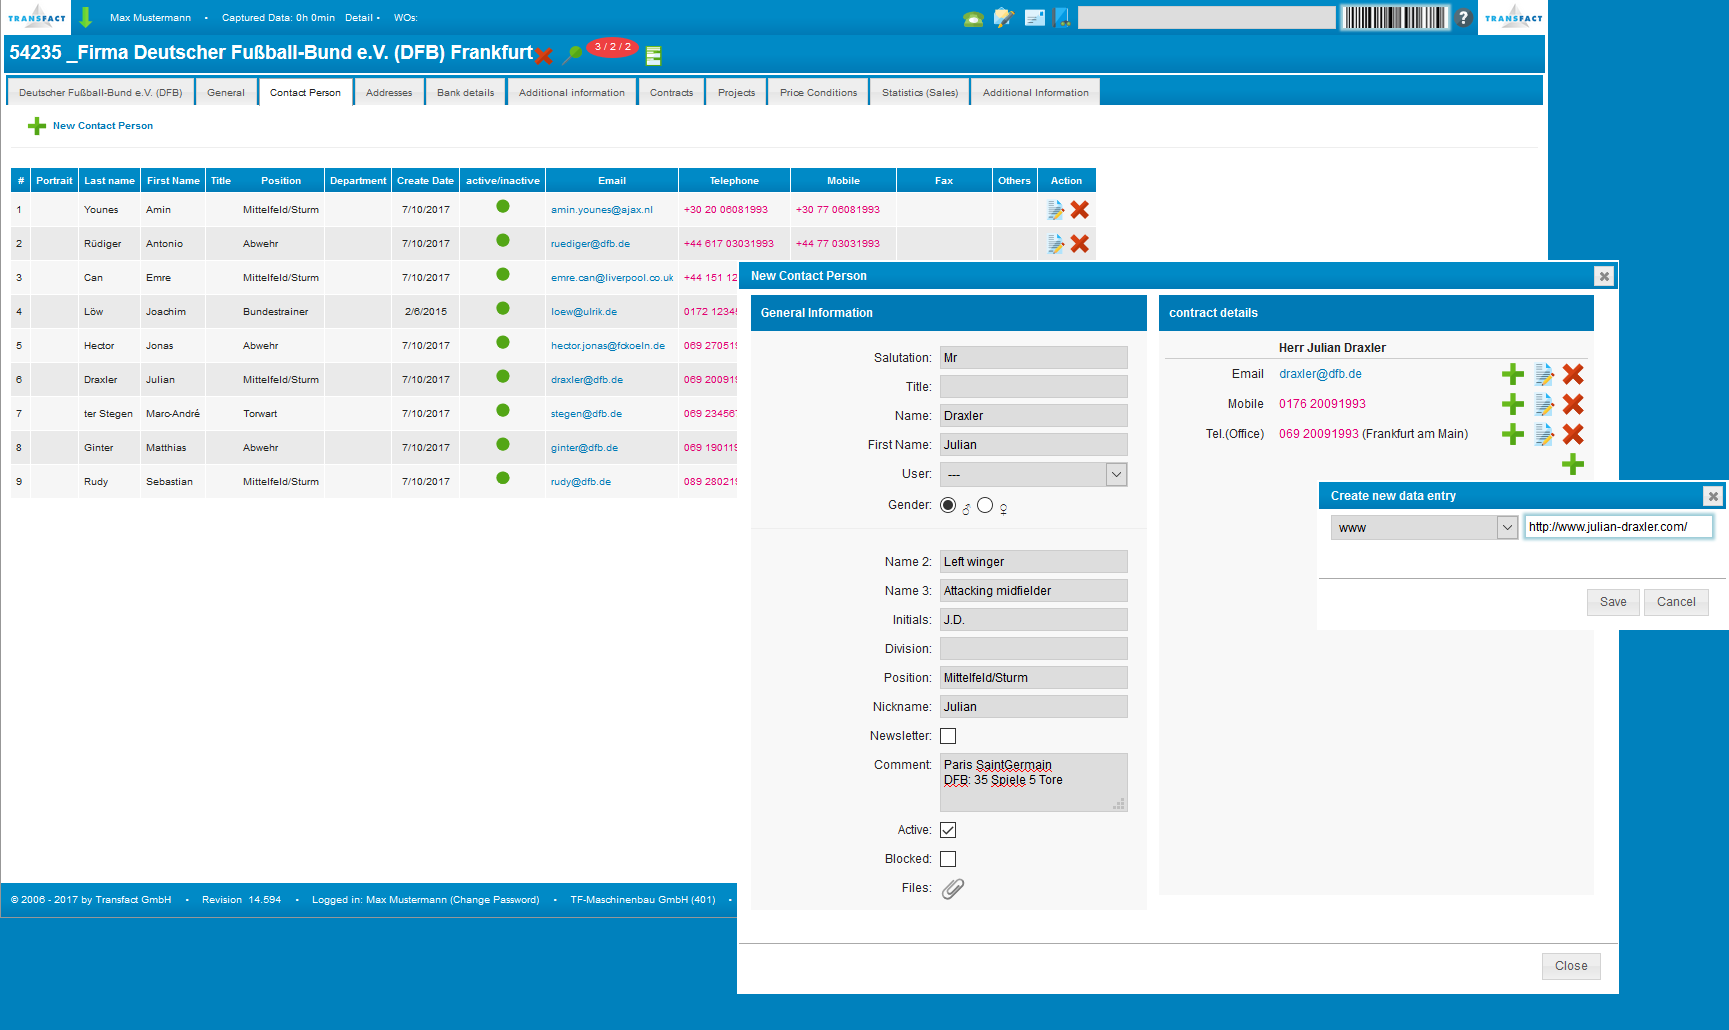Add entry beside Mobile 0176 20091993
The height and width of the screenshot is (1030, 1729).
1513,405
